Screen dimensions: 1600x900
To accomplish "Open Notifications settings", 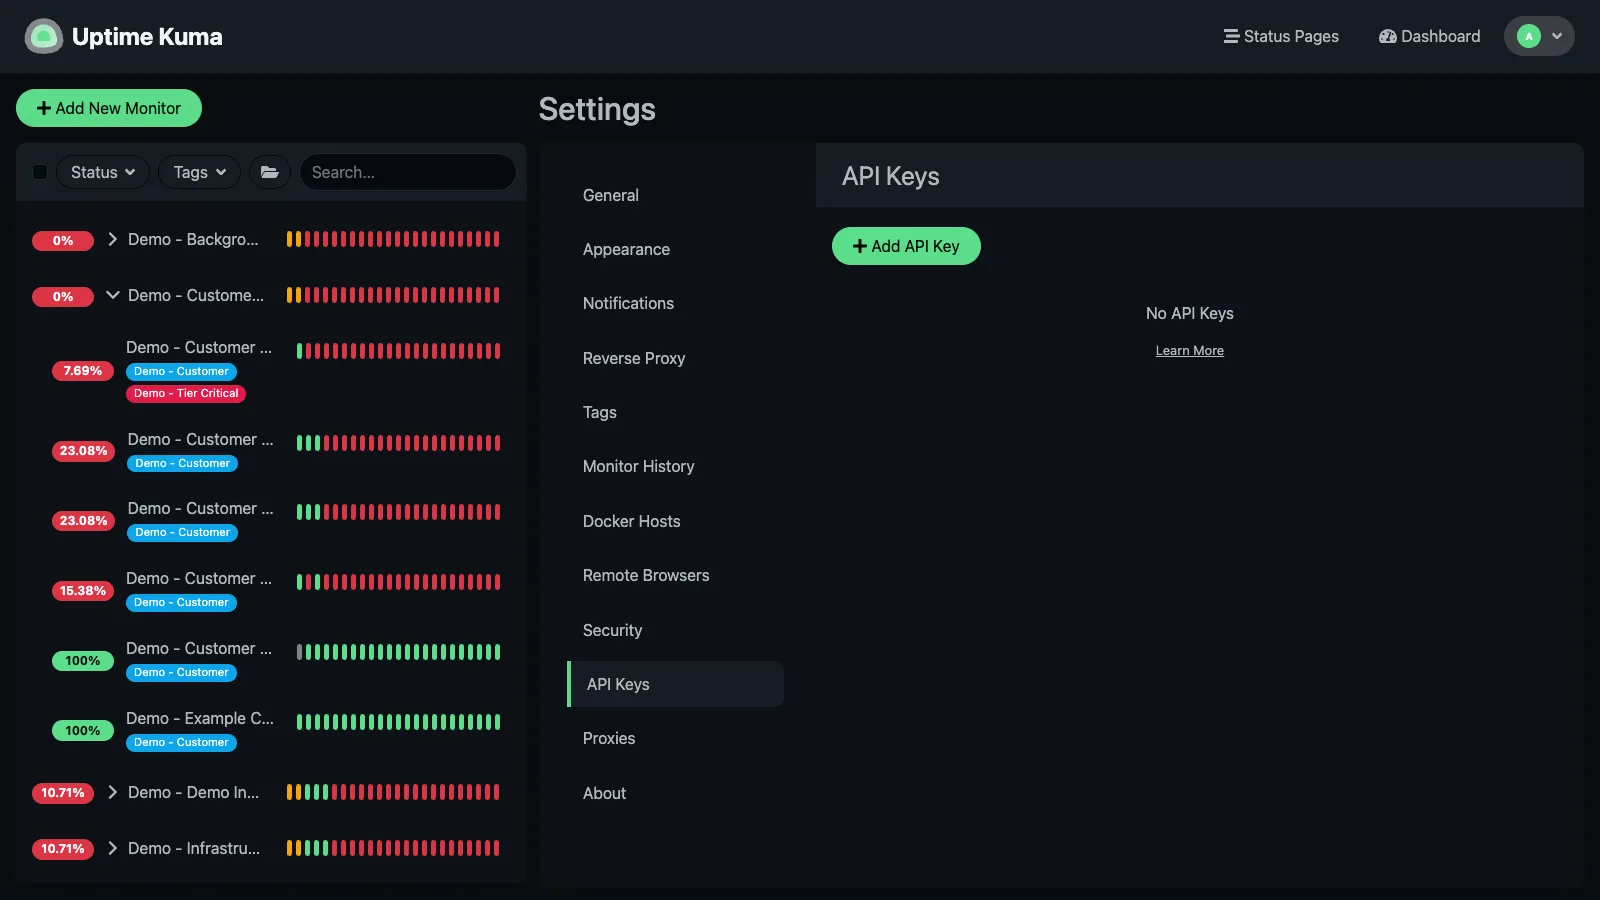I will (675, 303).
